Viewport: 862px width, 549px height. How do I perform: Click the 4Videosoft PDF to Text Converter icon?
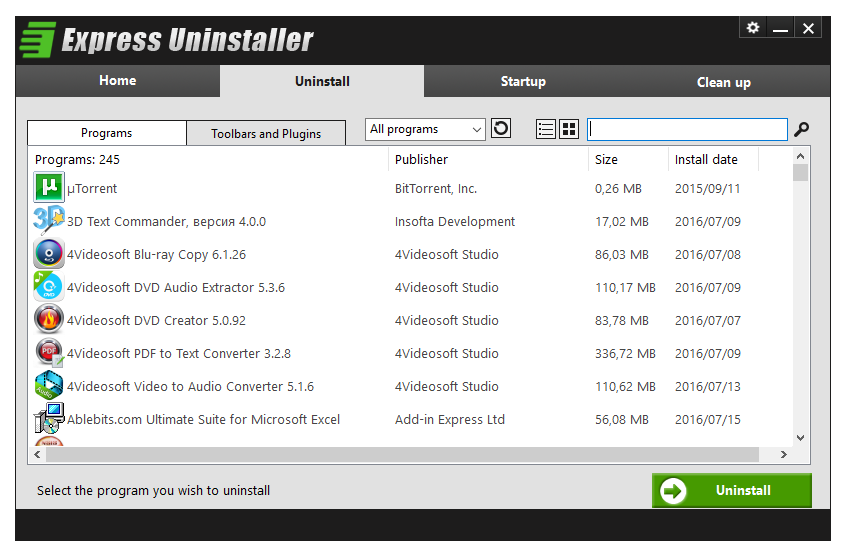(x=49, y=352)
